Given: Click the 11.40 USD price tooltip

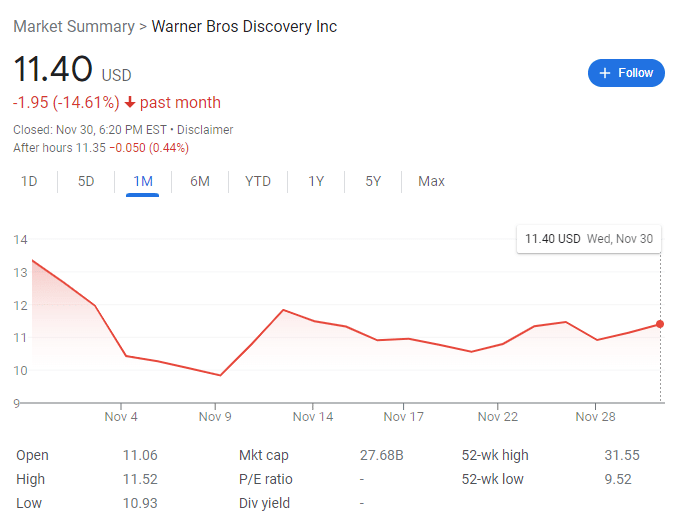Looking at the screenshot, I should coord(589,239).
